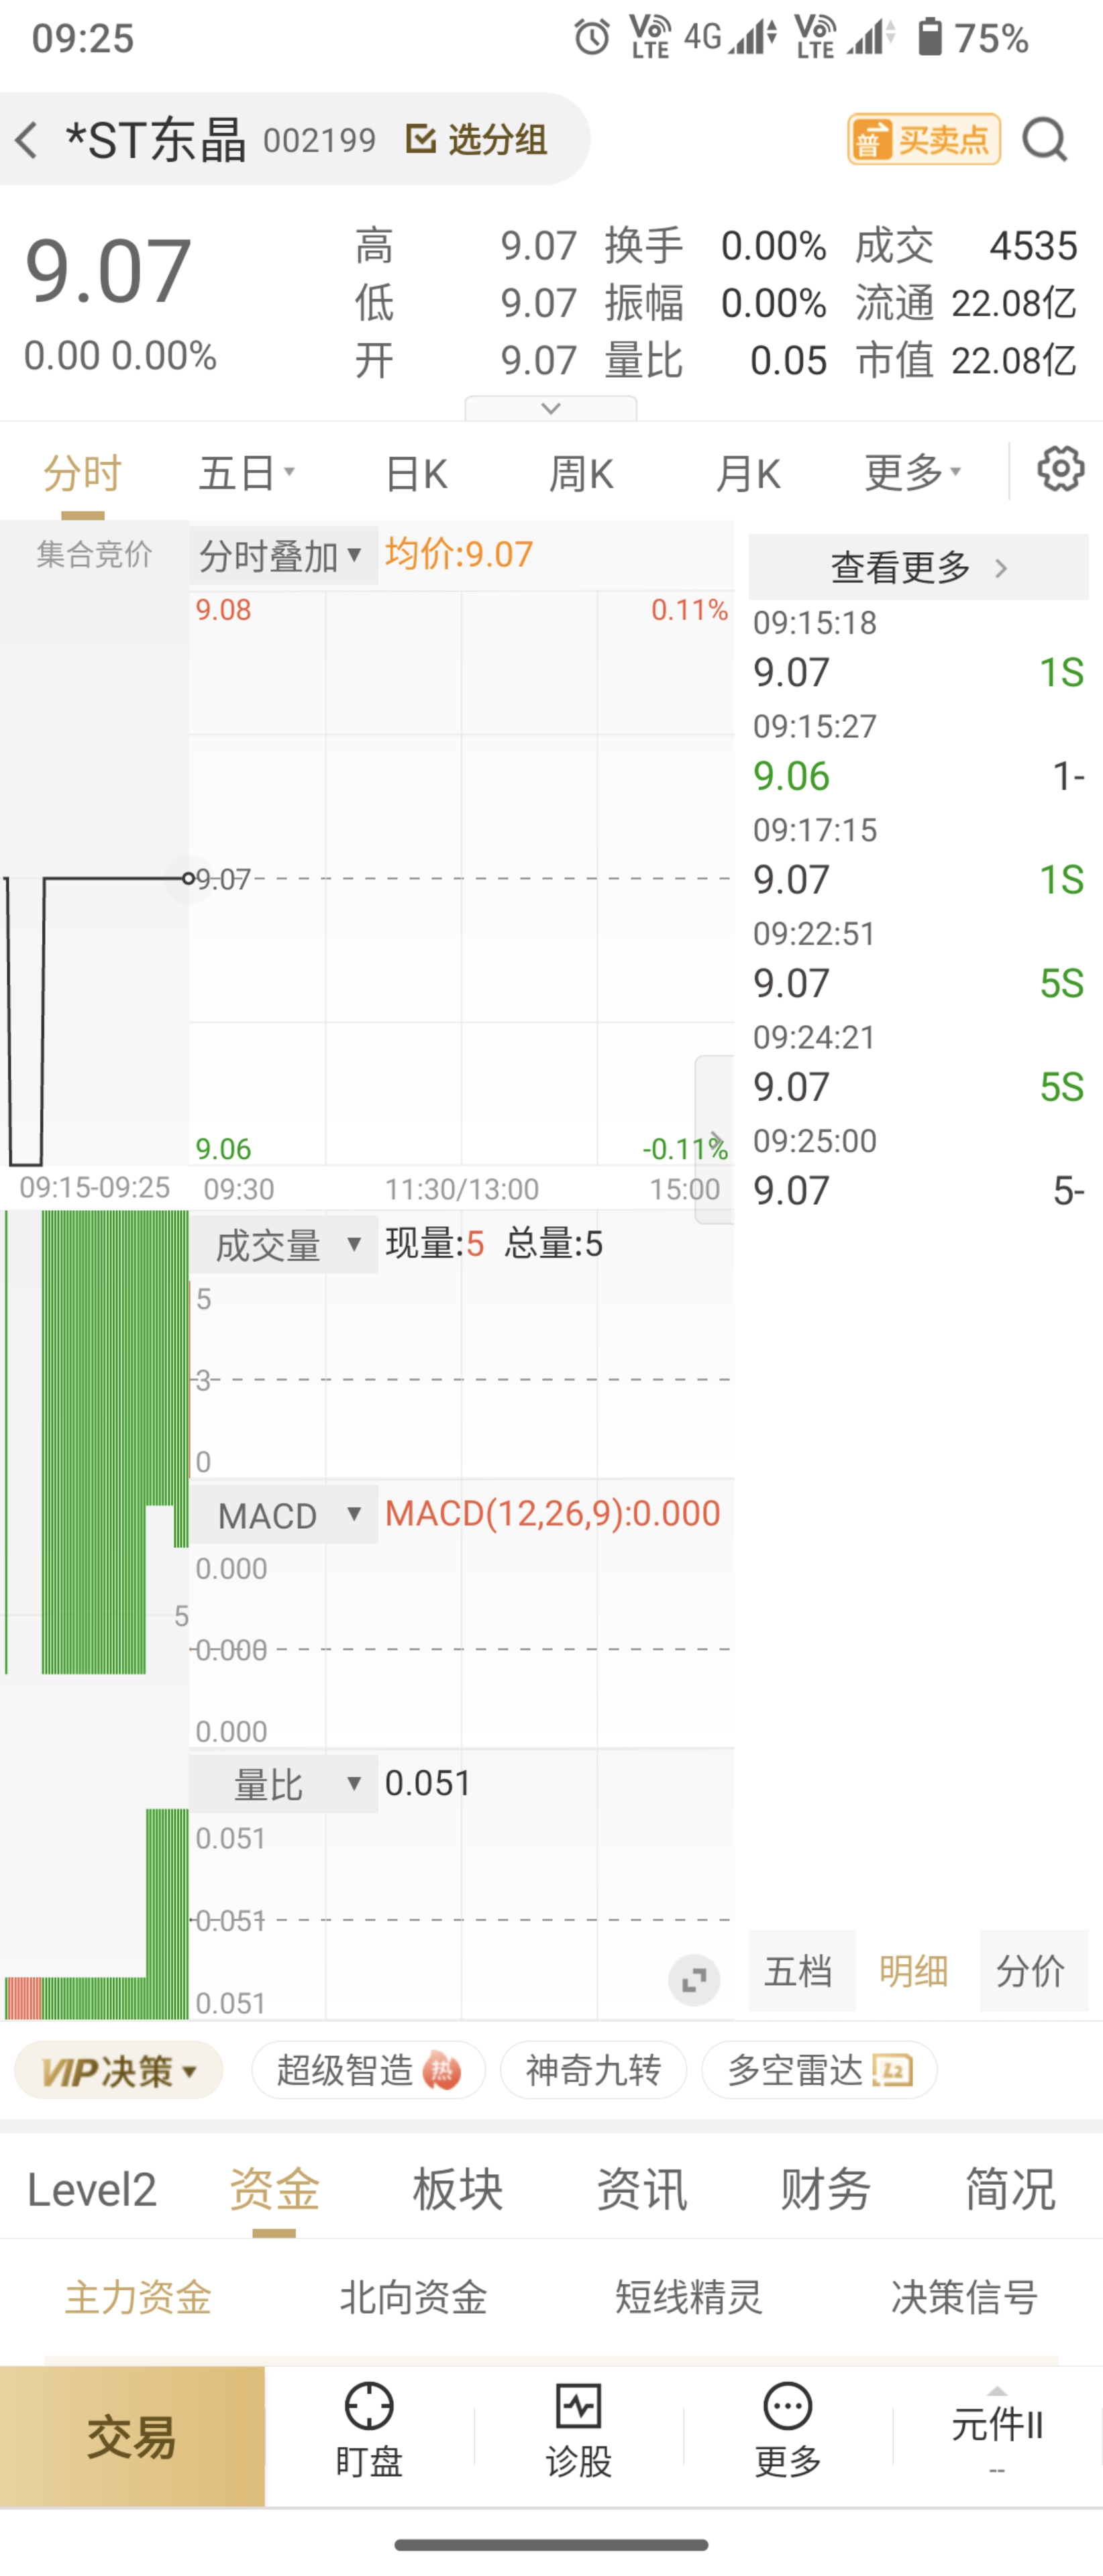This screenshot has height=2576, width=1103.
Task: Open the Level2 tab
Action: [x=92, y=2190]
